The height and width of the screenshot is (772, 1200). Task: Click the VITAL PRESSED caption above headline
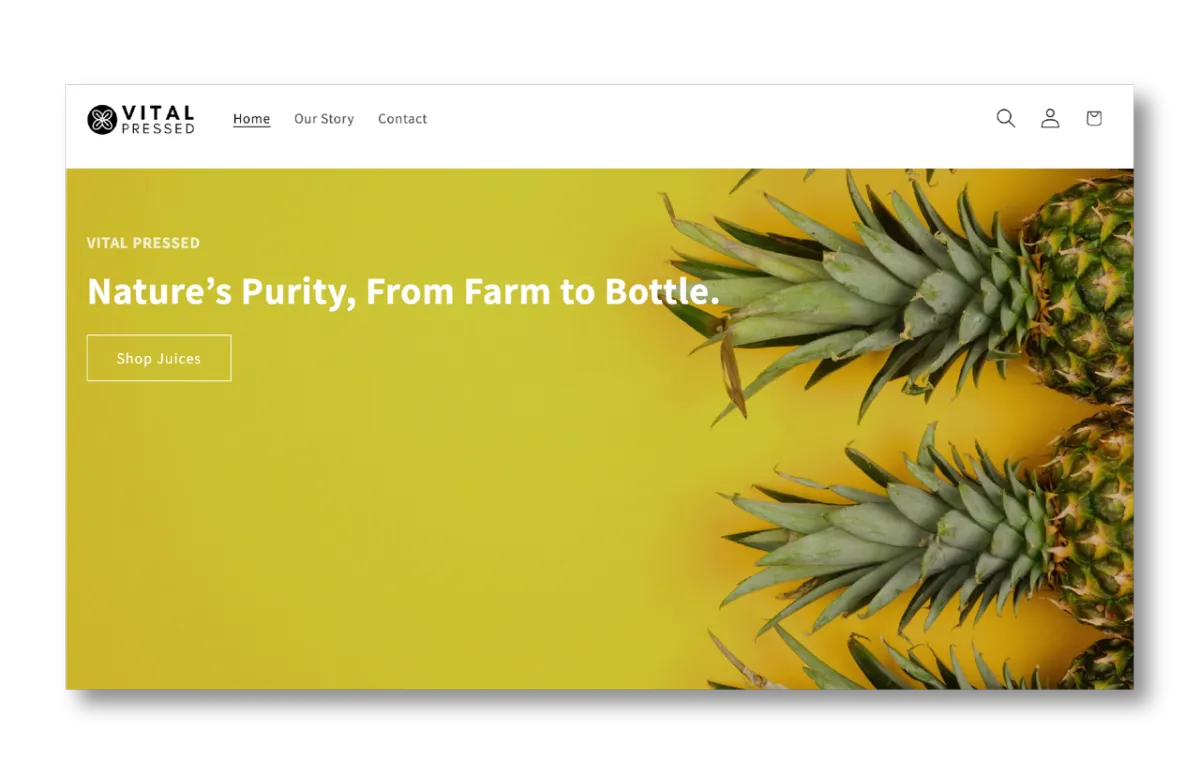pos(143,243)
